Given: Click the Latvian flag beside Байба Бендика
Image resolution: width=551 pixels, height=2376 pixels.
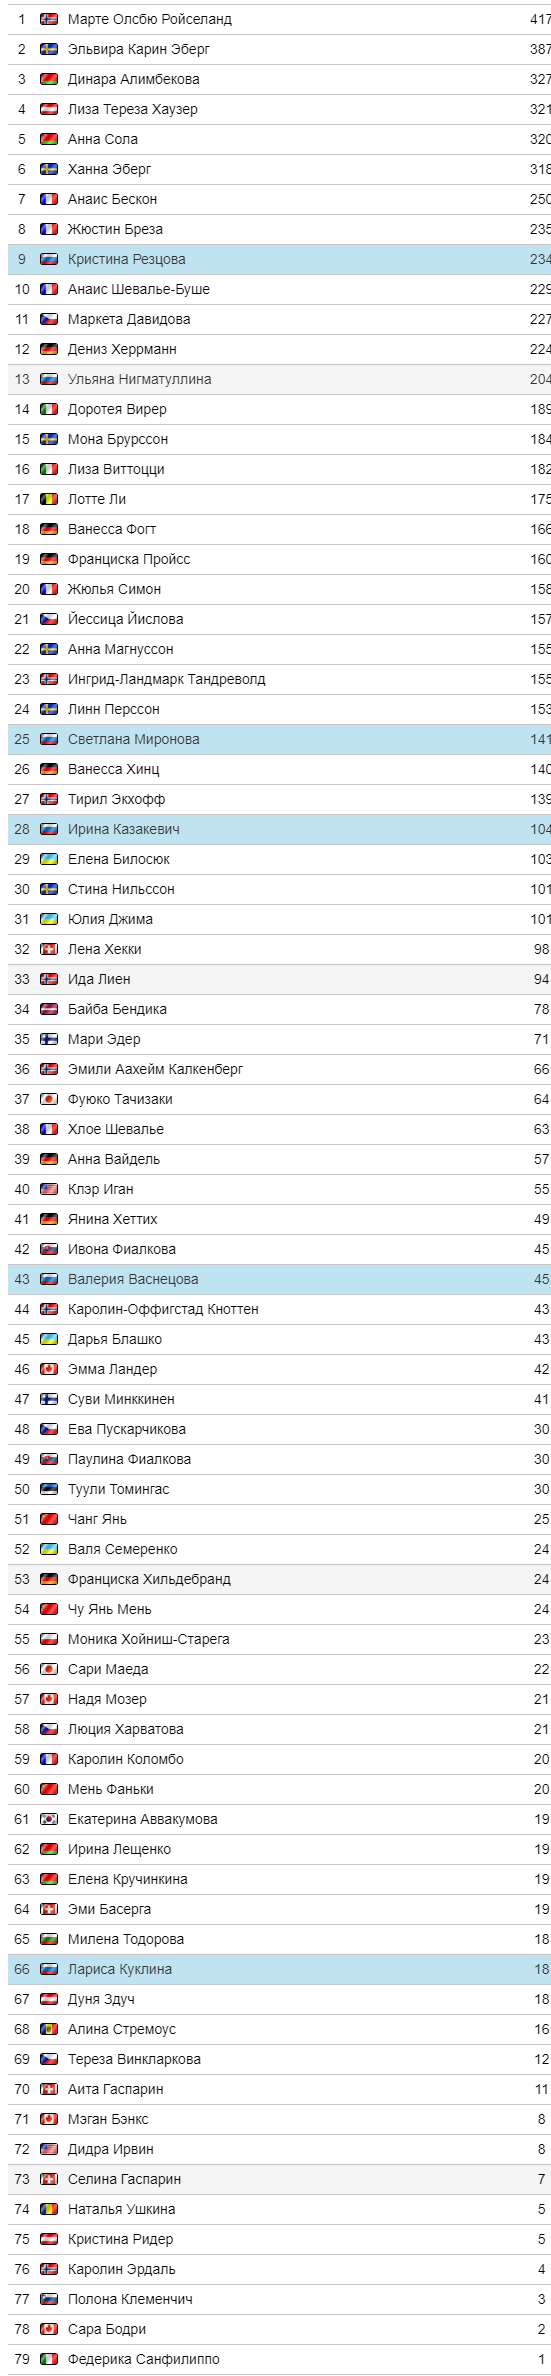Looking at the screenshot, I should click(x=49, y=1009).
